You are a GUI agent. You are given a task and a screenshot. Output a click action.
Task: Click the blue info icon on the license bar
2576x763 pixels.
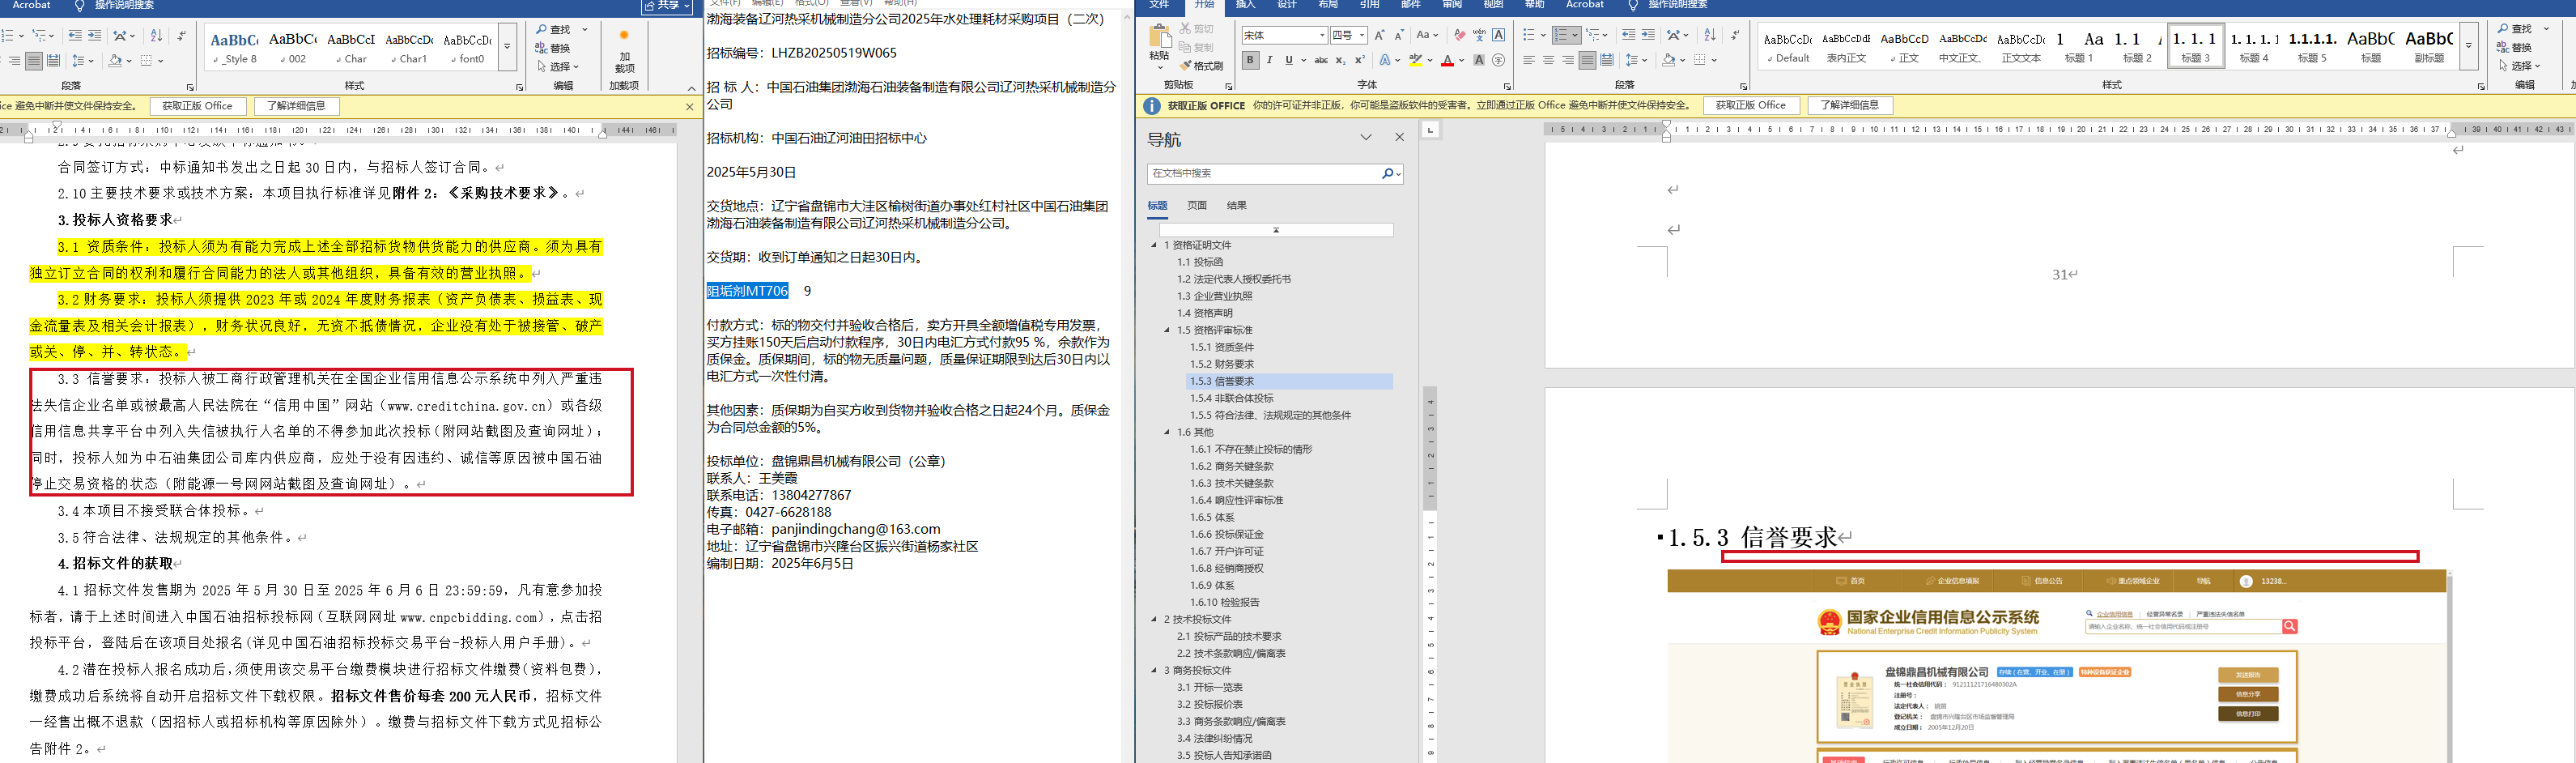pyautogui.click(x=1152, y=105)
